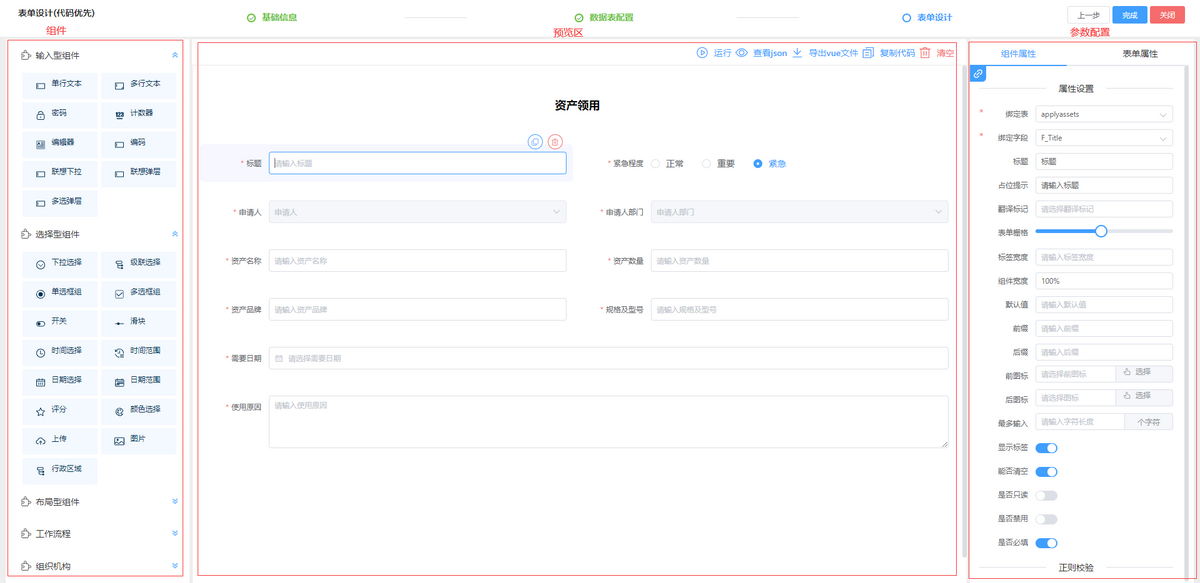Switch to 表单属性 tab

coord(1140,53)
